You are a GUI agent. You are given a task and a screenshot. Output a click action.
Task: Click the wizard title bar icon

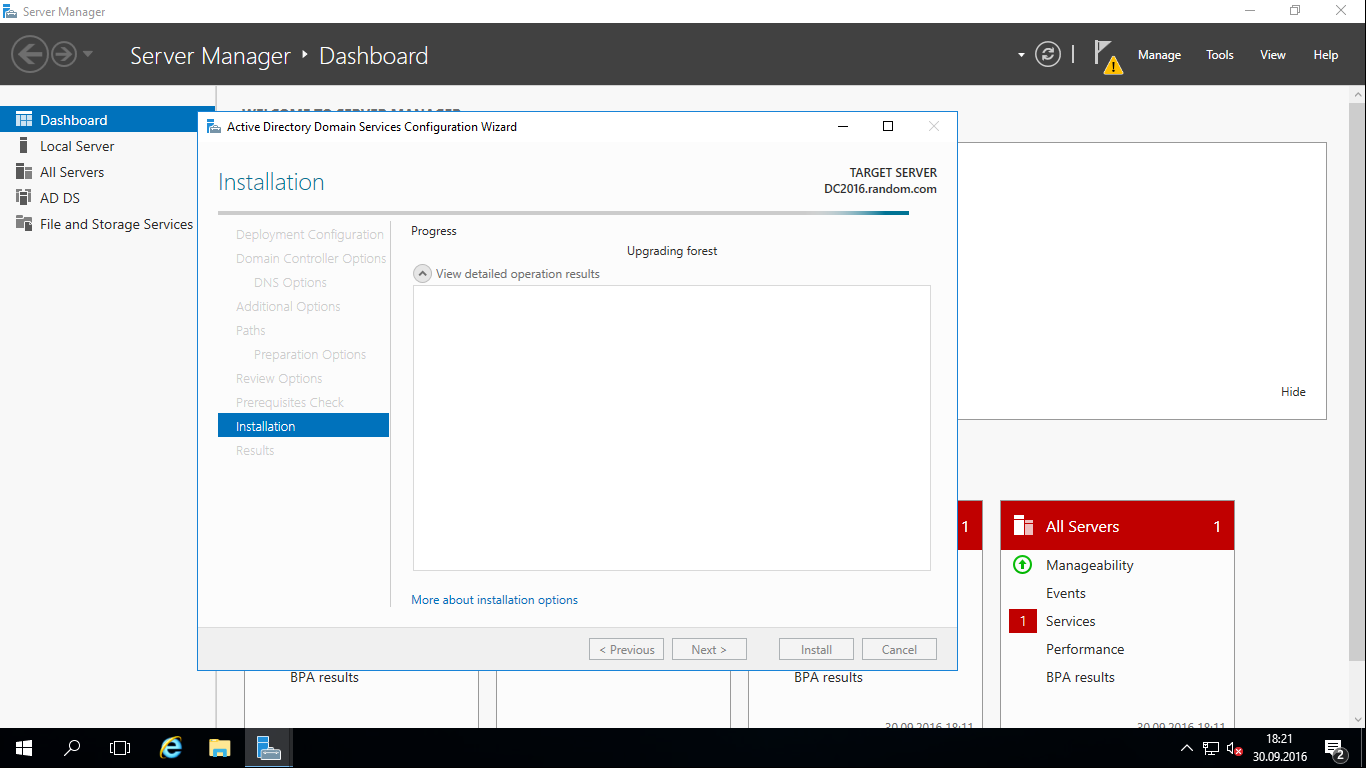tap(213, 126)
